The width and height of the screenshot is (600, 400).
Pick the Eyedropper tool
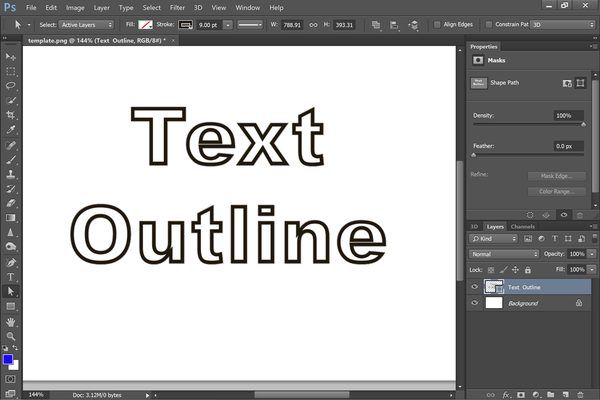[x=11, y=130]
